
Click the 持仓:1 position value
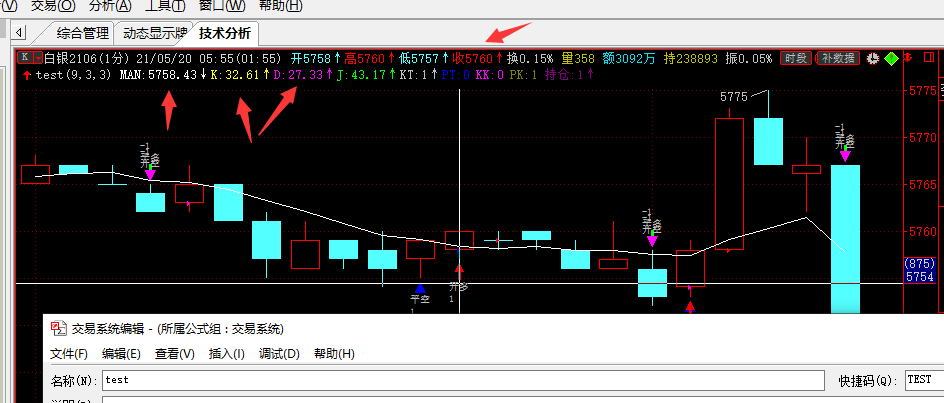pyautogui.click(x=565, y=75)
